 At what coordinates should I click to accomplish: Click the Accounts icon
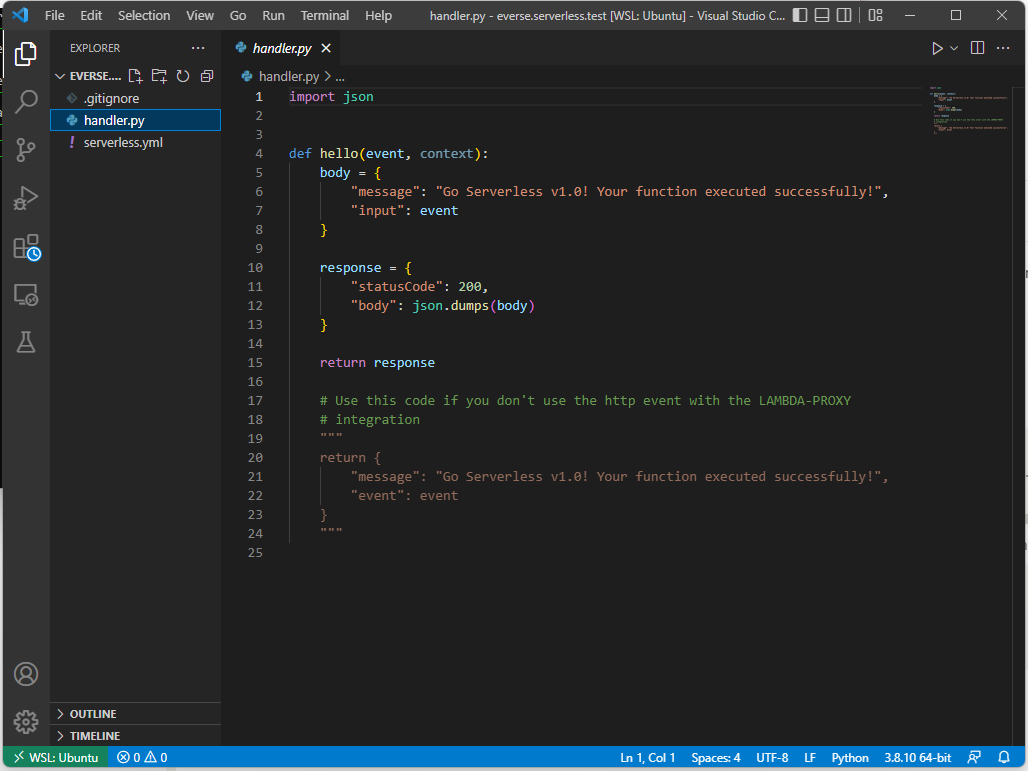point(26,674)
